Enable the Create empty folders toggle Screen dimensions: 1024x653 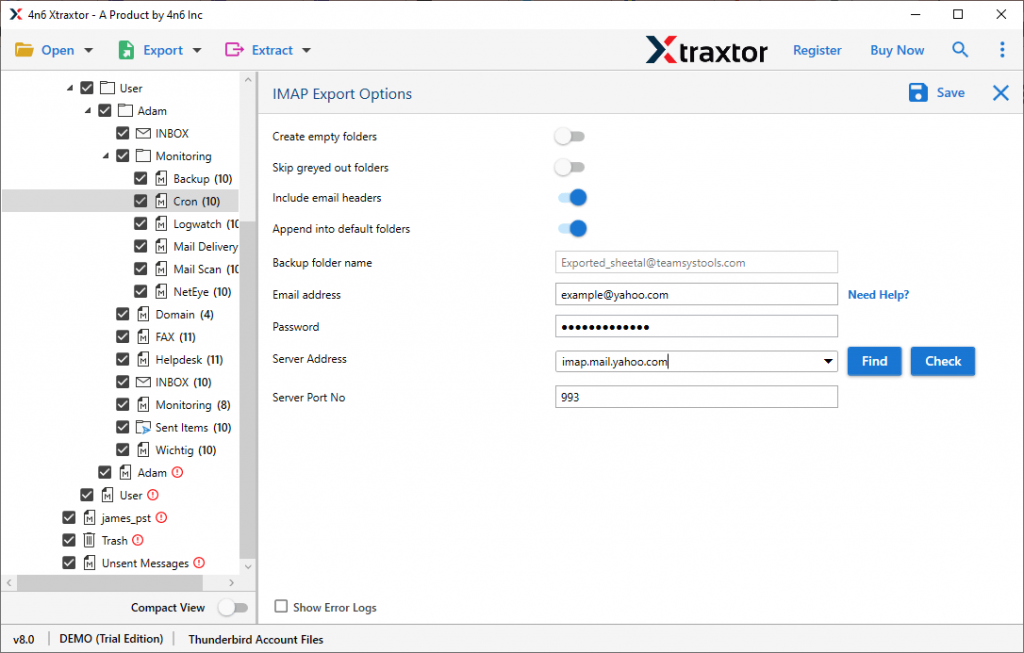[570, 136]
